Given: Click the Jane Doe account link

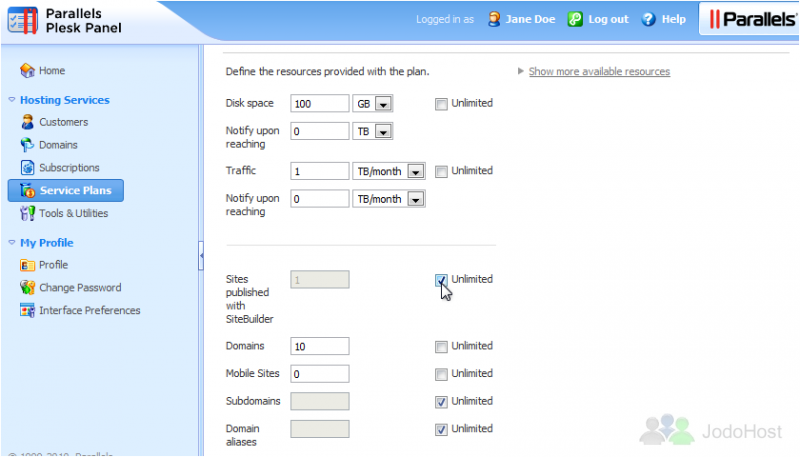Looking at the screenshot, I should click(530, 19).
